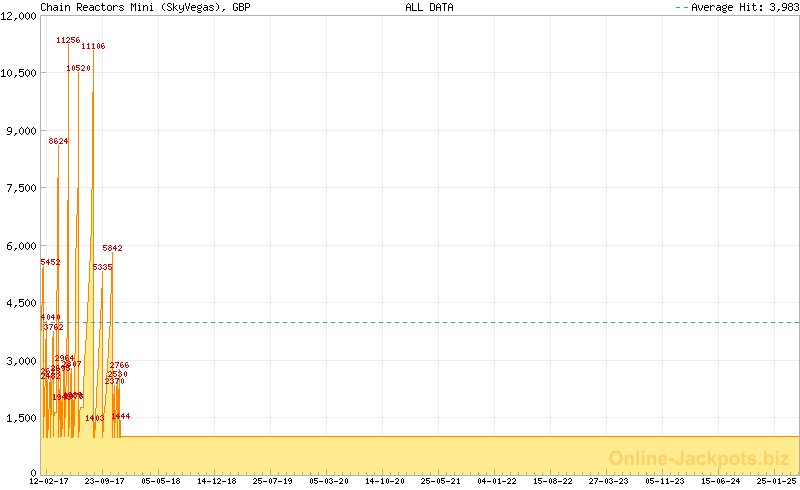Screen dimensions: 800x490
Task: Click the 12-02-17 date on the x-axis
Action: click(x=49, y=481)
